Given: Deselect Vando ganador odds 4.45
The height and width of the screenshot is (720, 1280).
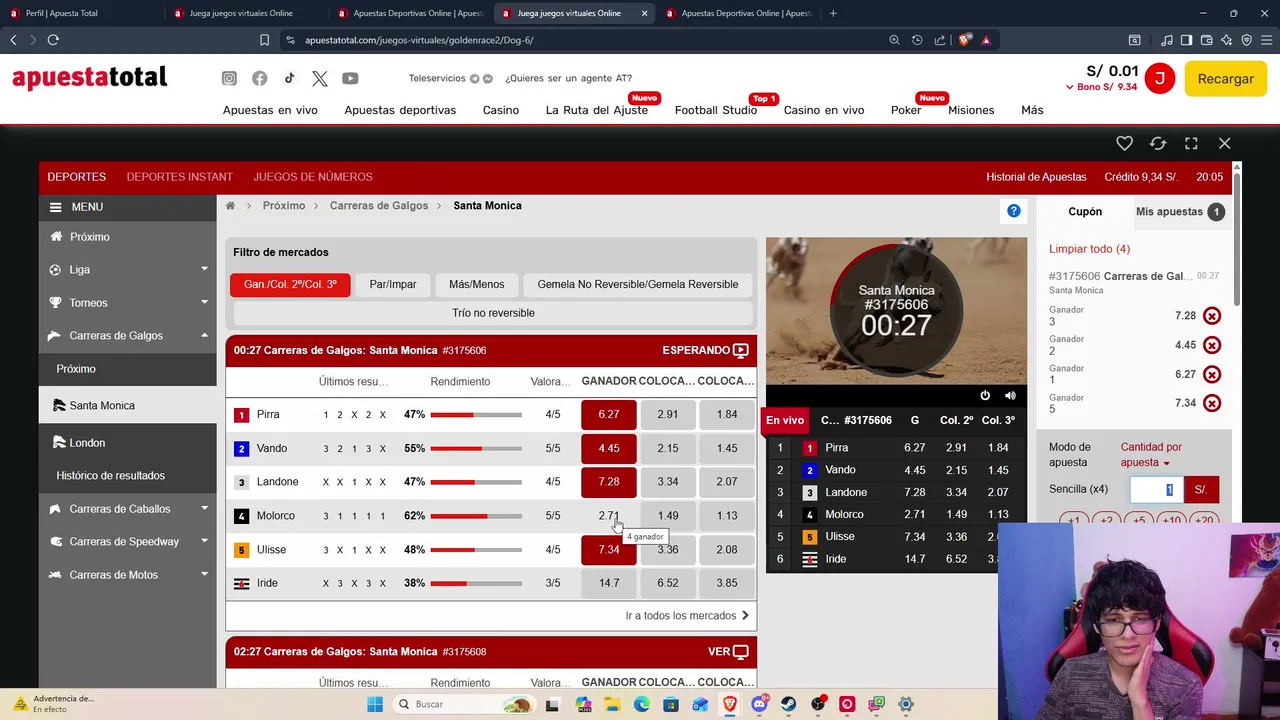Looking at the screenshot, I should (x=609, y=448).
